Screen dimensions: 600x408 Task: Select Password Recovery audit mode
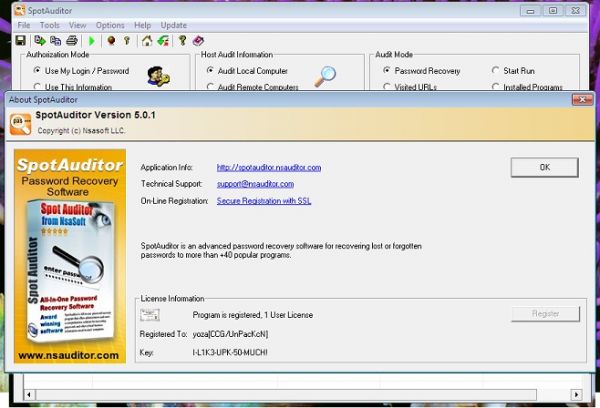pyautogui.click(x=422, y=71)
